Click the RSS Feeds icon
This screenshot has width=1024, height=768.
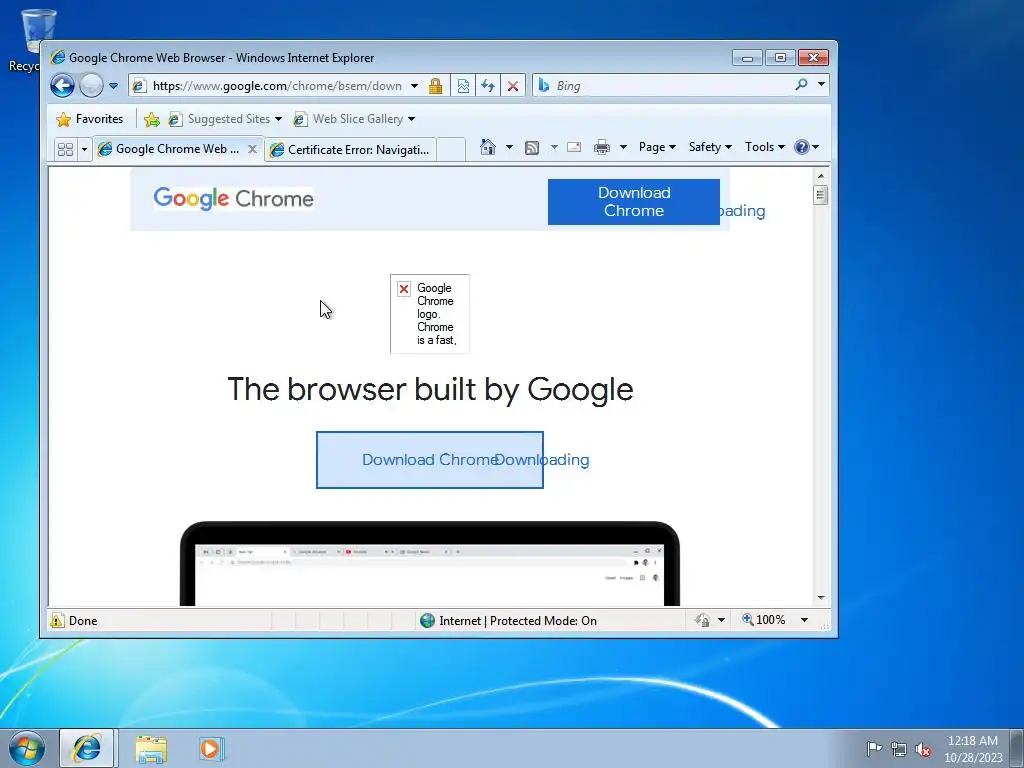click(x=532, y=148)
